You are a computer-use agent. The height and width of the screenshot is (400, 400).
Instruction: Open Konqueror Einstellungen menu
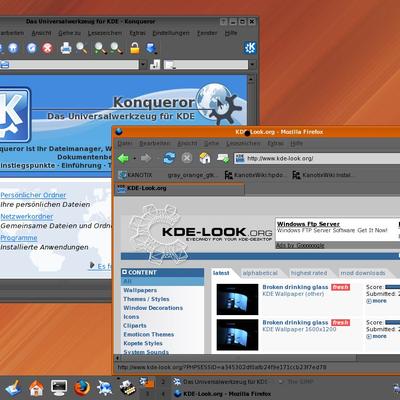coord(171,33)
